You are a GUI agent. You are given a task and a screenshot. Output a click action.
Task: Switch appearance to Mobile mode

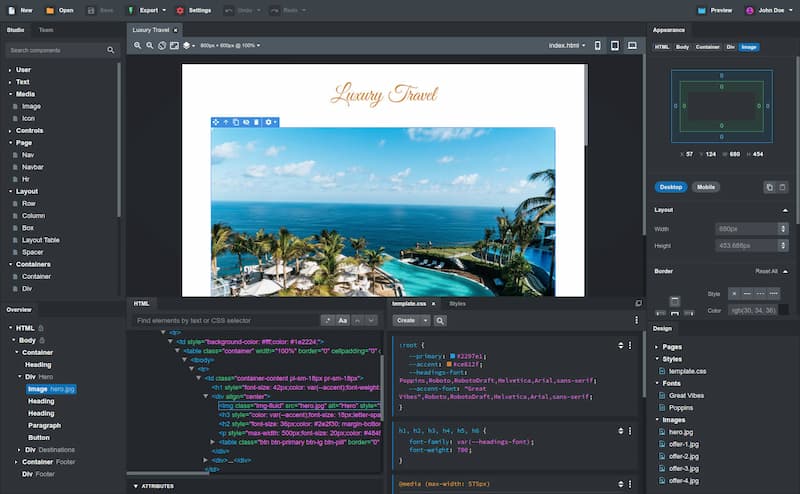706,187
